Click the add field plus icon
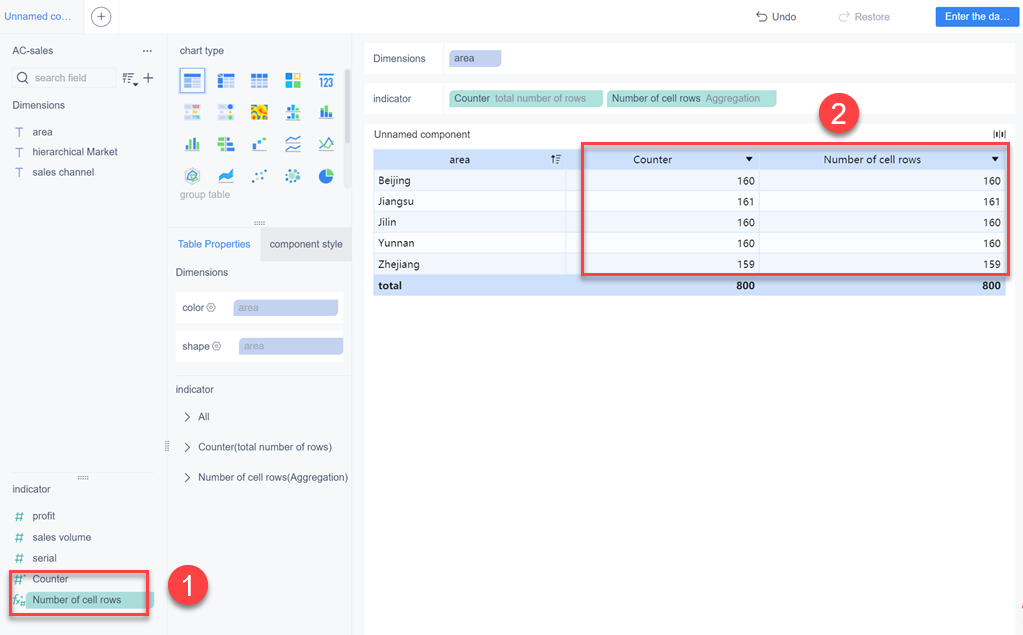Image resolution: width=1023 pixels, height=635 pixels. (x=148, y=77)
